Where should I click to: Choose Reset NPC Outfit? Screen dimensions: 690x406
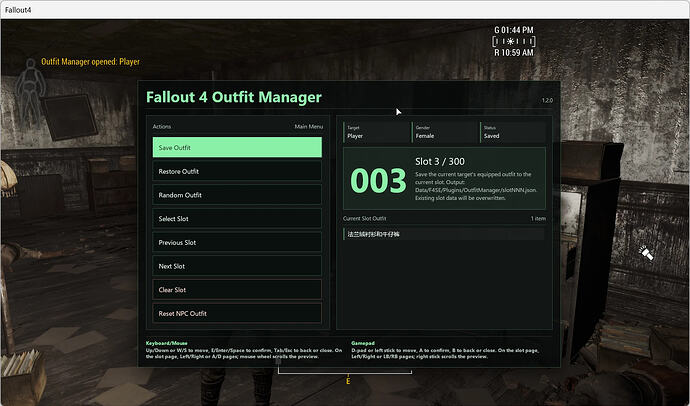237,314
